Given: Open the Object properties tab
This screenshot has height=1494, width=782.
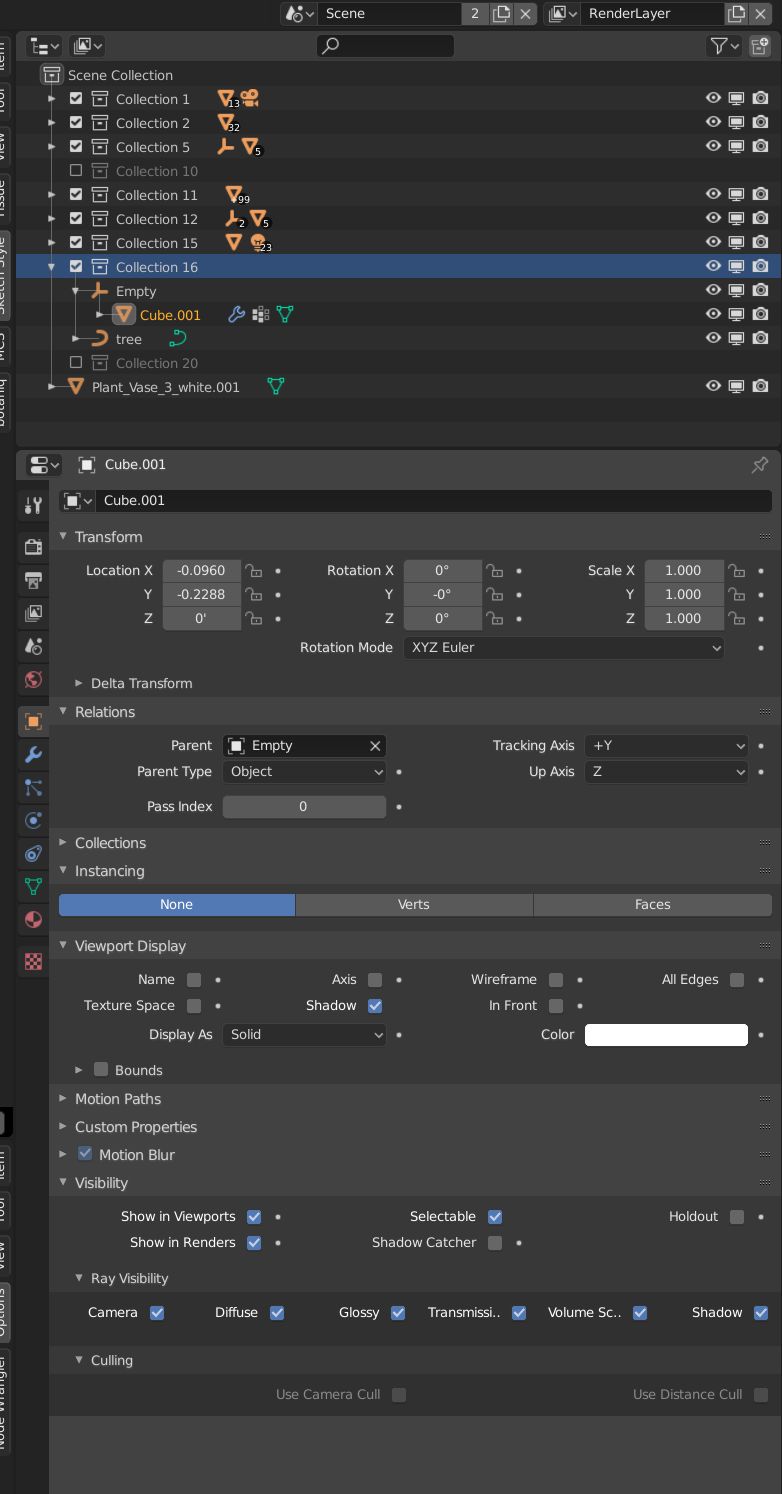Looking at the screenshot, I should 33,721.
